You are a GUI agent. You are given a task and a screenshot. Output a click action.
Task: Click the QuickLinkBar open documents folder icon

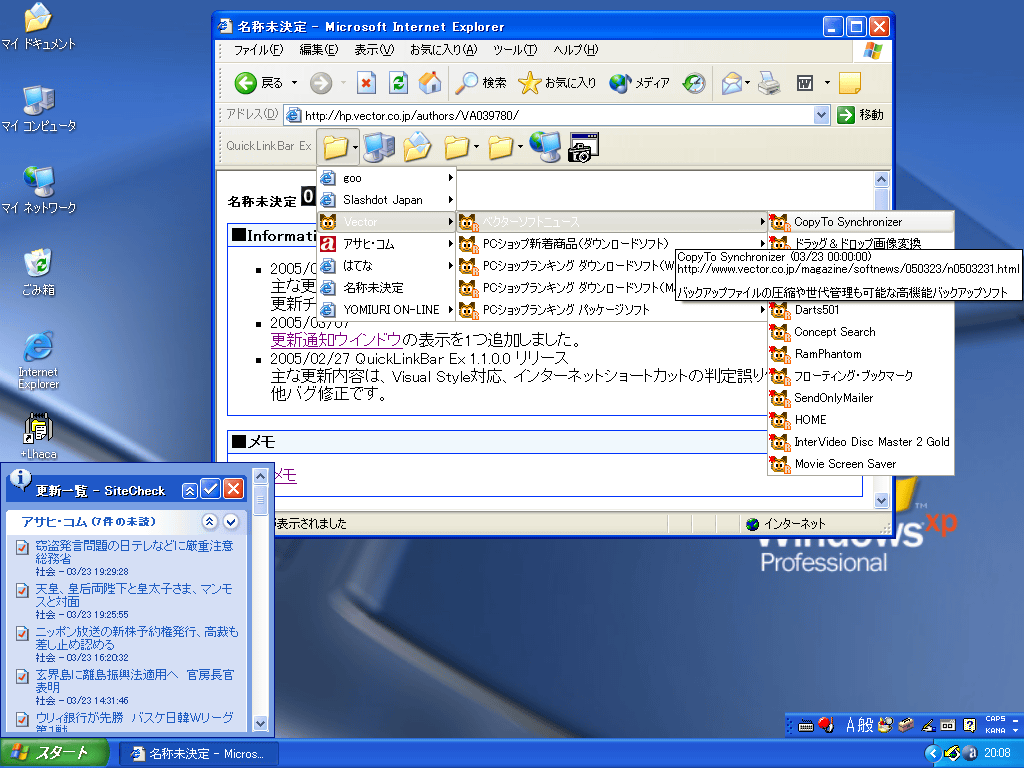417,147
